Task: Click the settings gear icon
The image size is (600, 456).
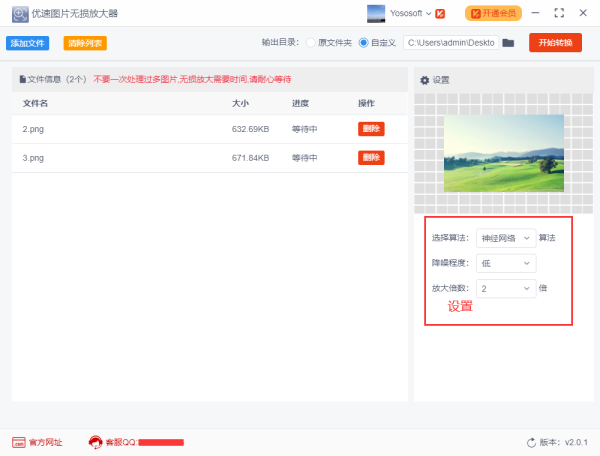Action: point(424,80)
